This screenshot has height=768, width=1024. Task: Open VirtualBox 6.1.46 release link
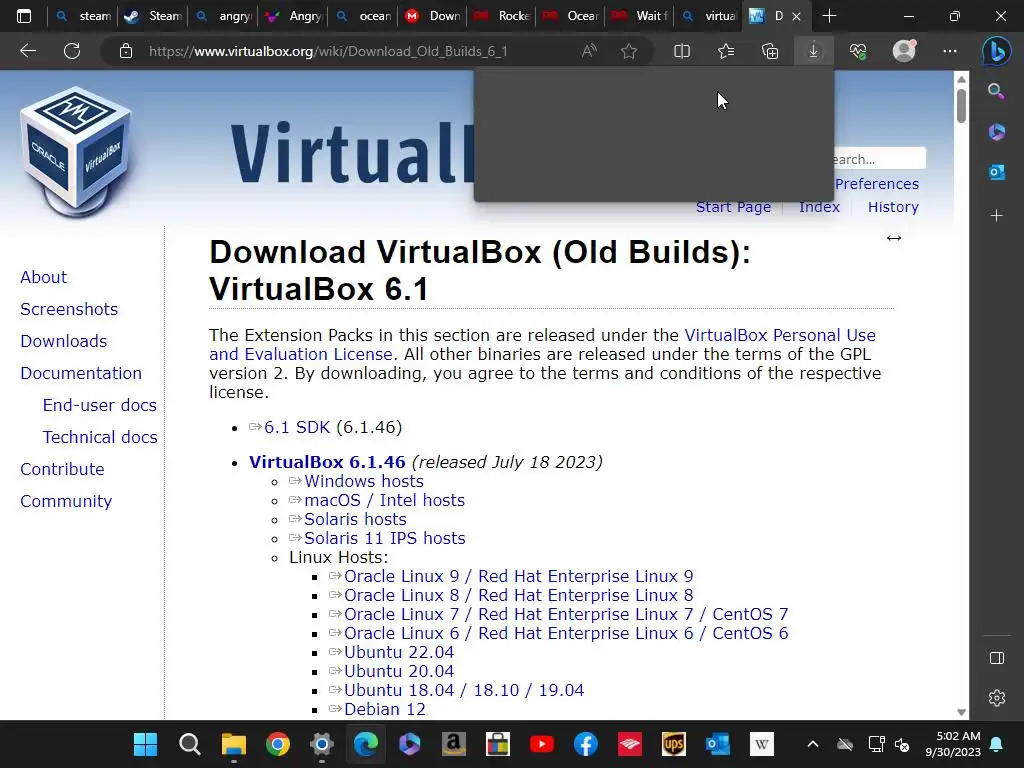pyautogui.click(x=327, y=462)
